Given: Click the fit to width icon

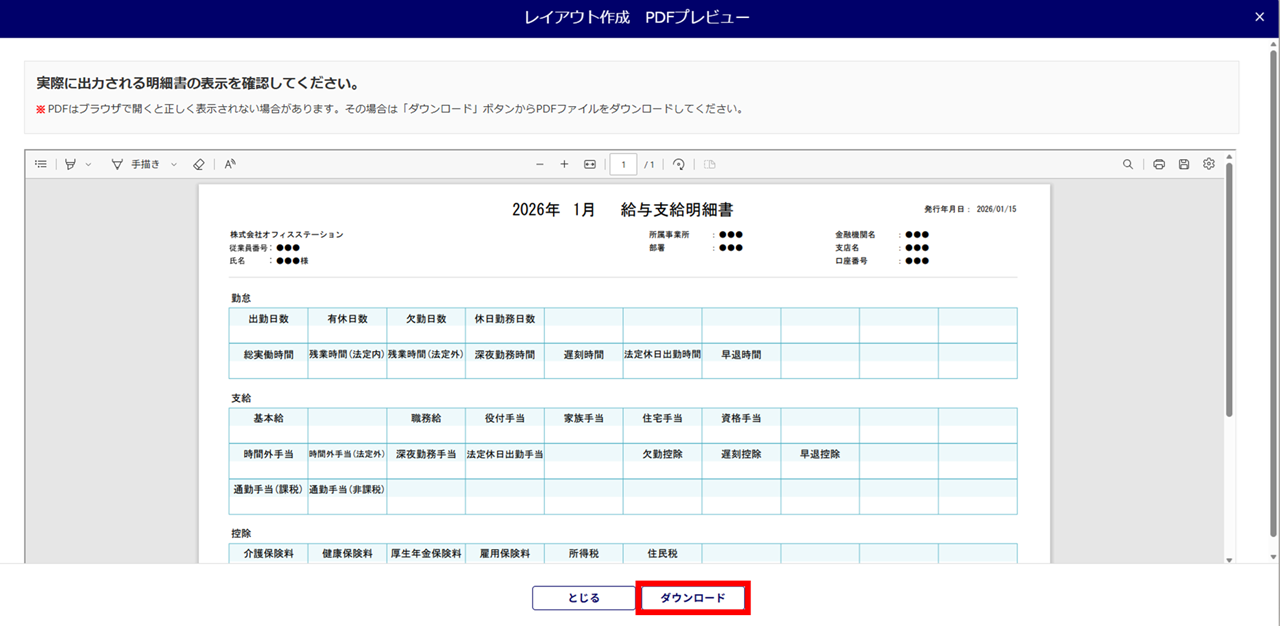Looking at the screenshot, I should (x=590, y=164).
